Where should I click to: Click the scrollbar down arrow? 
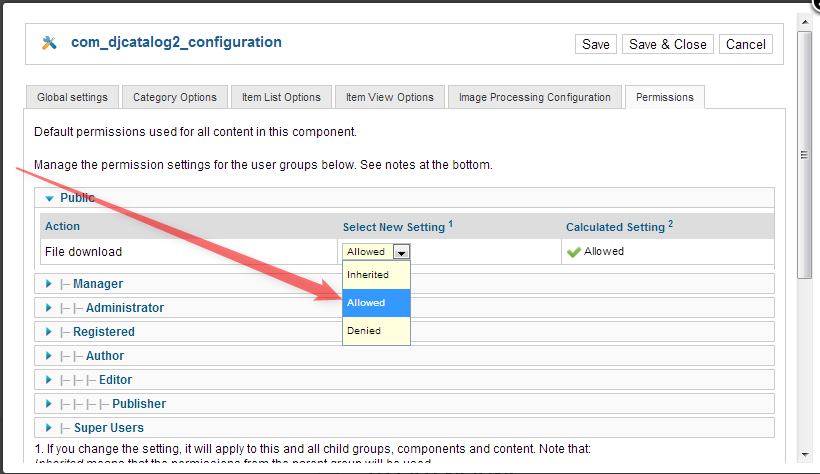(804, 455)
